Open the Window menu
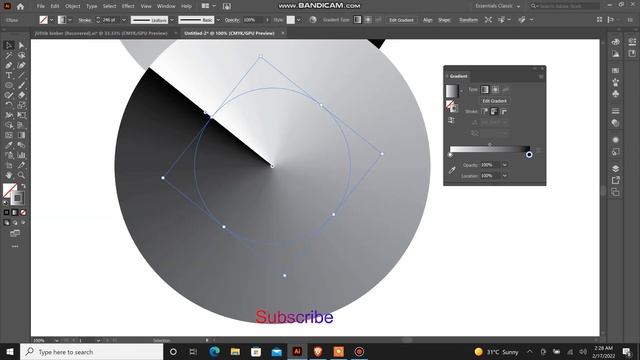Viewport: 640px width, 360px height. (x=166, y=6)
